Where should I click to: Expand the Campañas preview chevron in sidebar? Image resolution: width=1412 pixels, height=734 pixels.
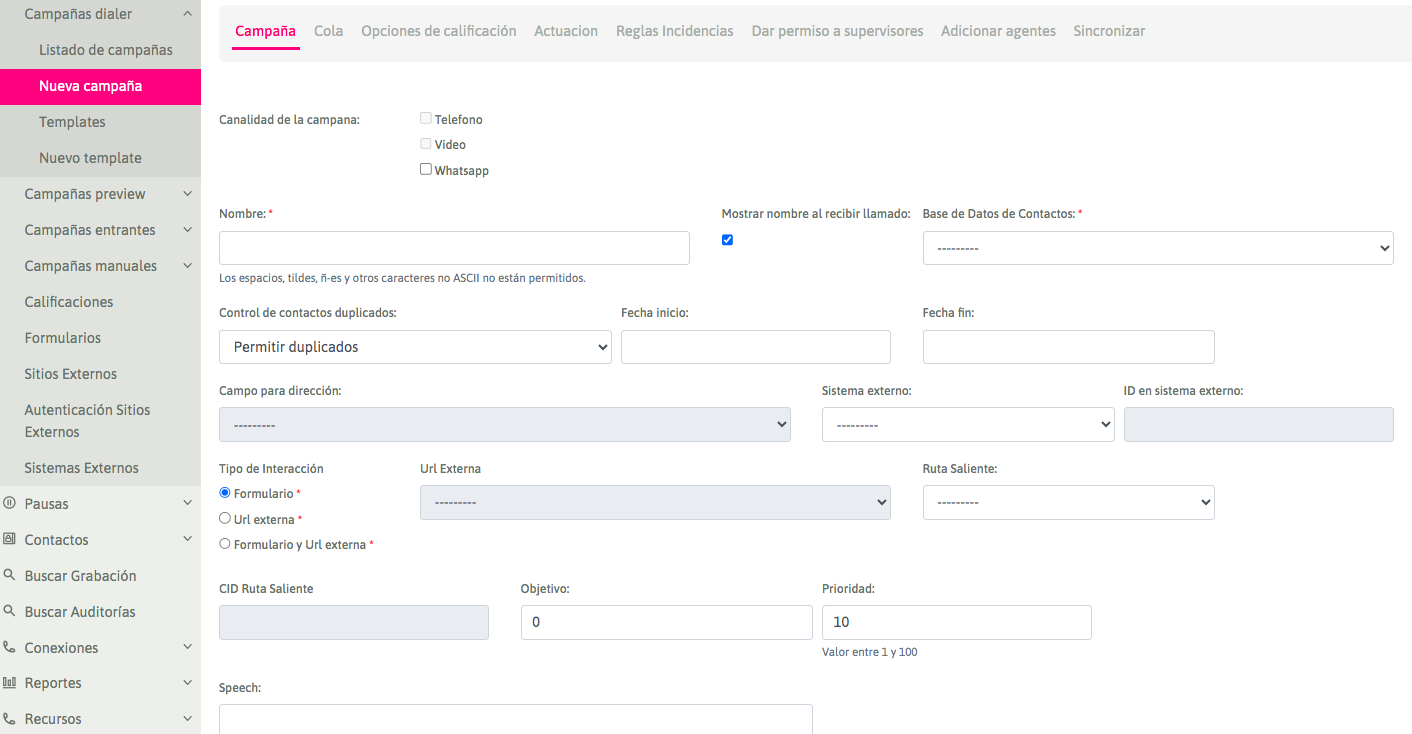pos(187,194)
